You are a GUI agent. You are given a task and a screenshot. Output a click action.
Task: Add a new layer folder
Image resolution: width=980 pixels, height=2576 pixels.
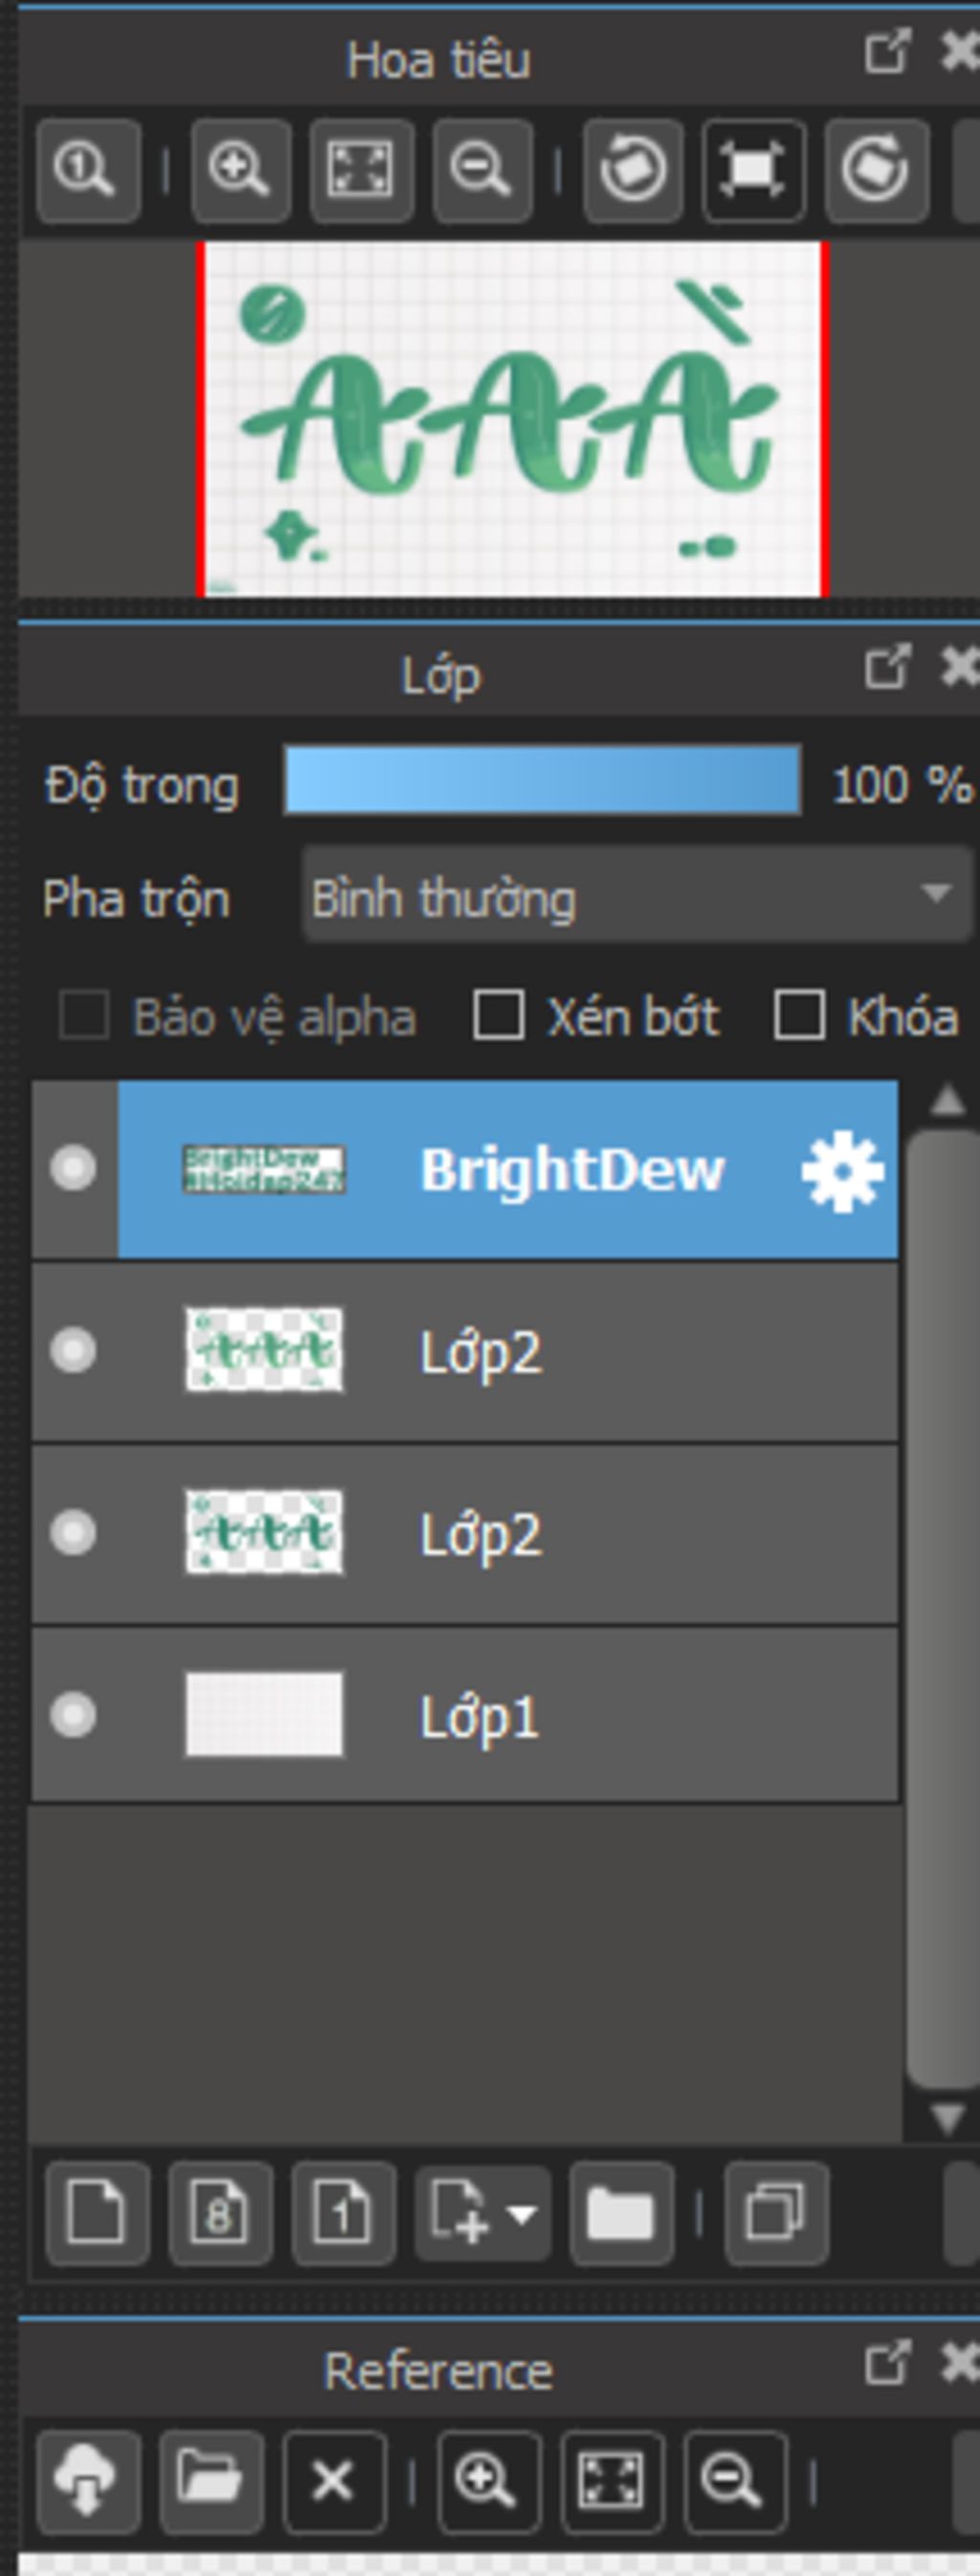(x=621, y=2212)
